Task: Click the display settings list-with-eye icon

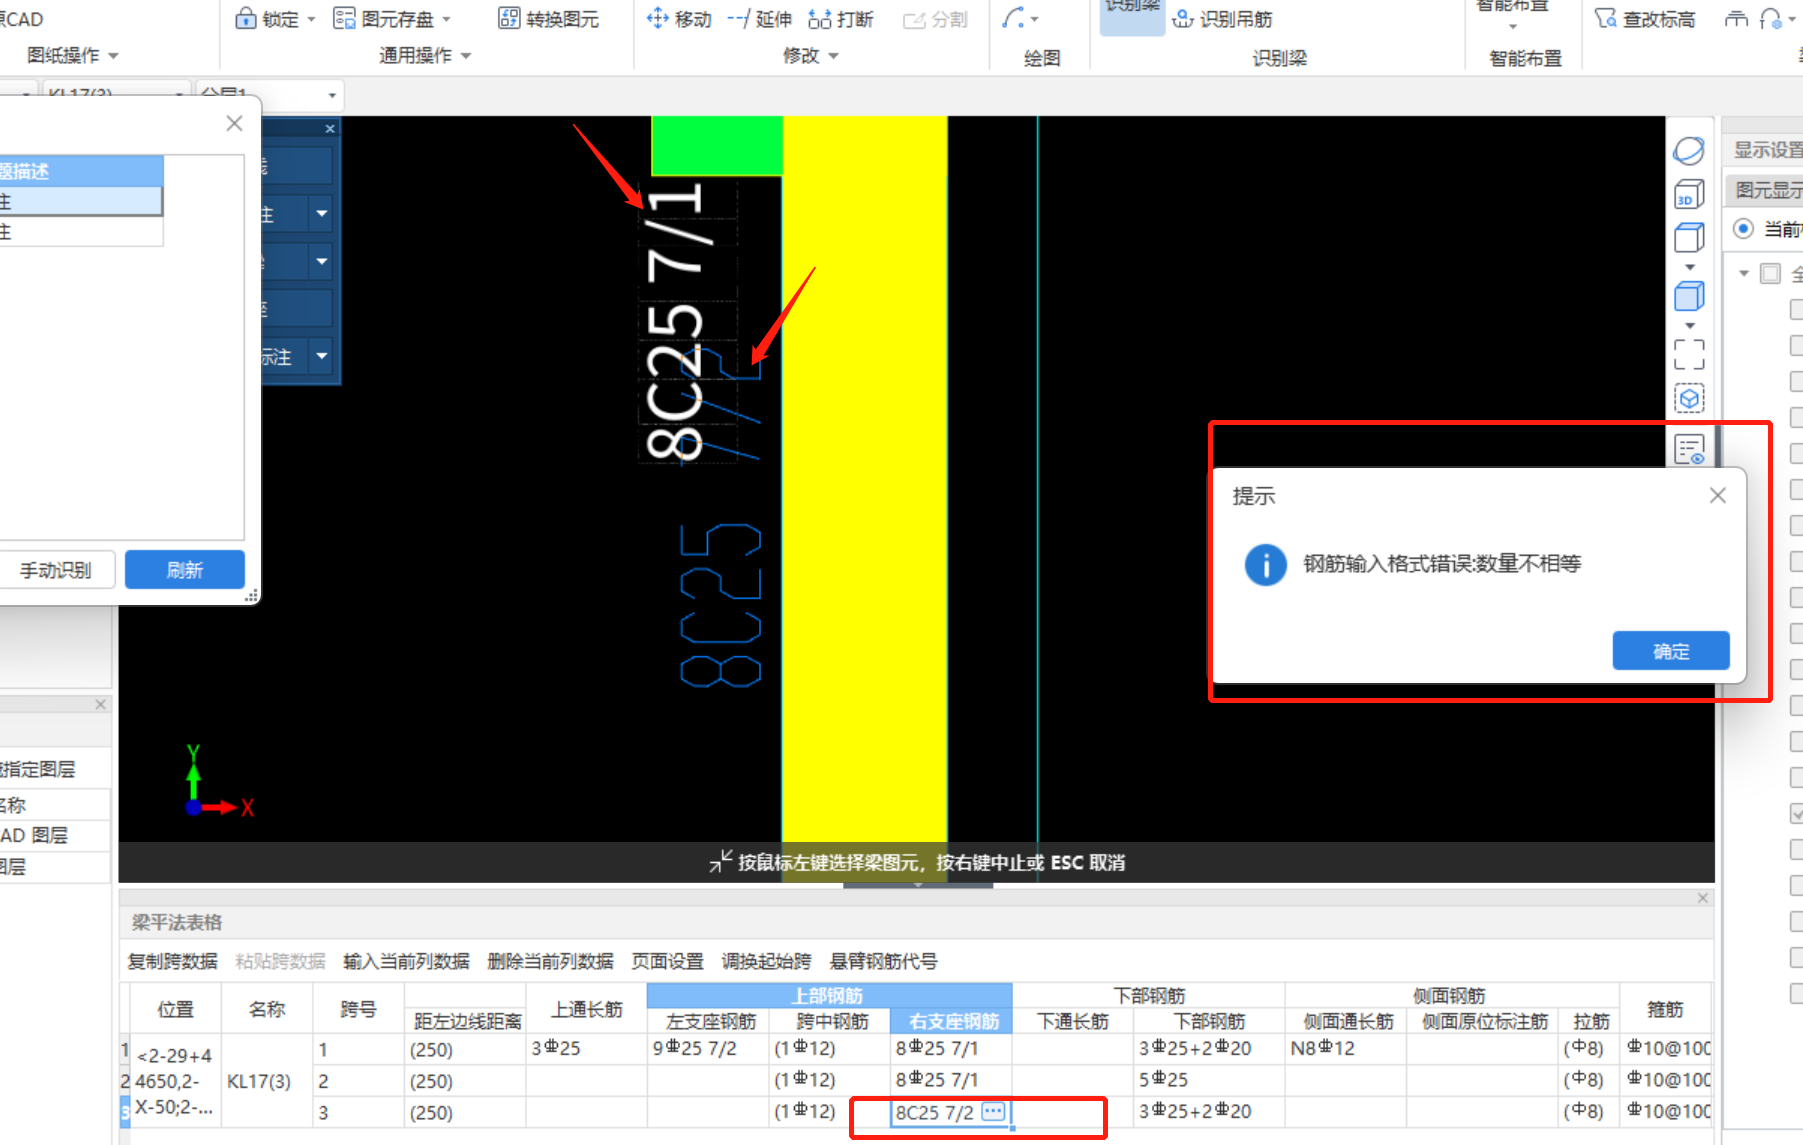Action: [x=1689, y=449]
